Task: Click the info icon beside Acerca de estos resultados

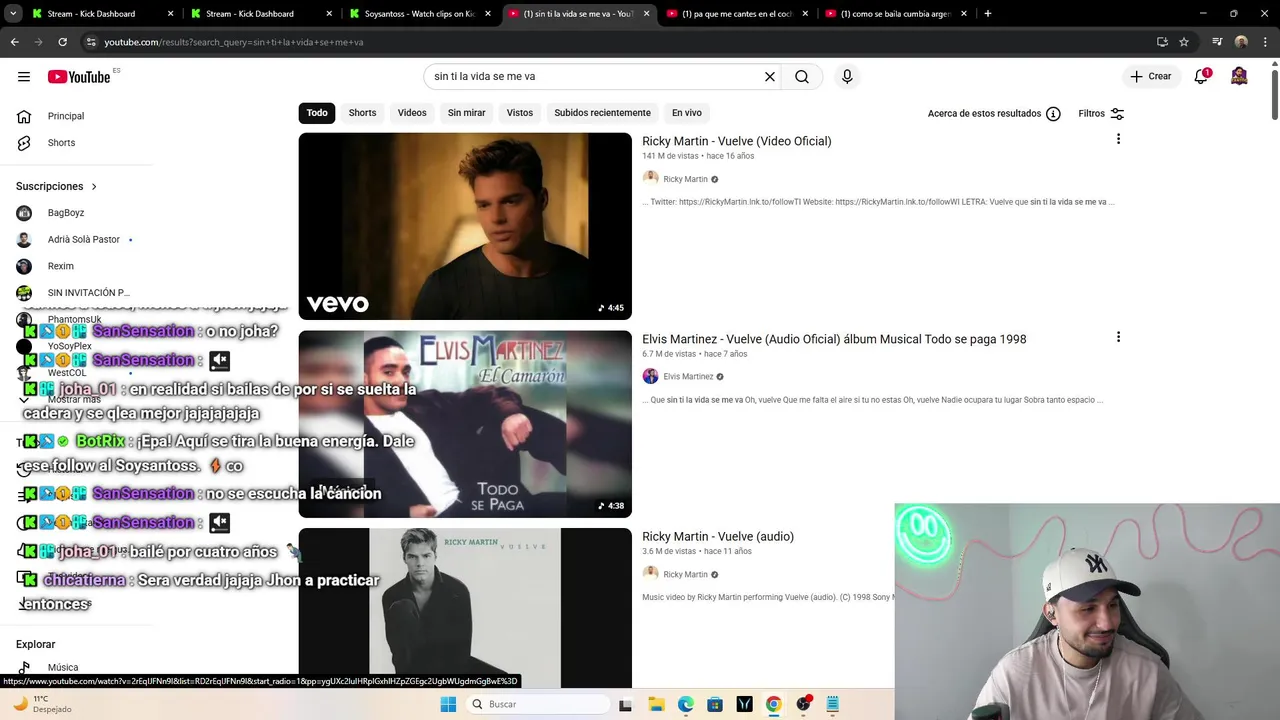Action: pyautogui.click(x=1053, y=114)
